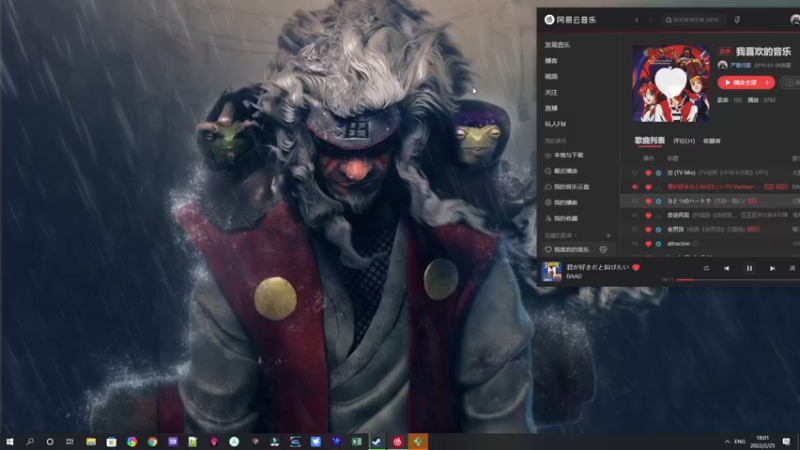Unlike the song 空 (TV Mix)
Image resolution: width=800 pixels, height=450 pixels.
click(x=648, y=173)
